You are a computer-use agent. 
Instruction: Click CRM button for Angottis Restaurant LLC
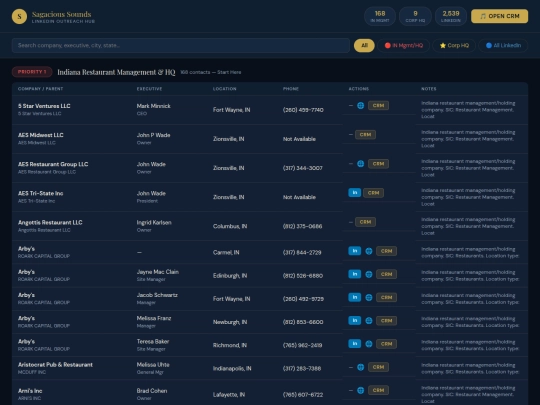click(x=365, y=222)
